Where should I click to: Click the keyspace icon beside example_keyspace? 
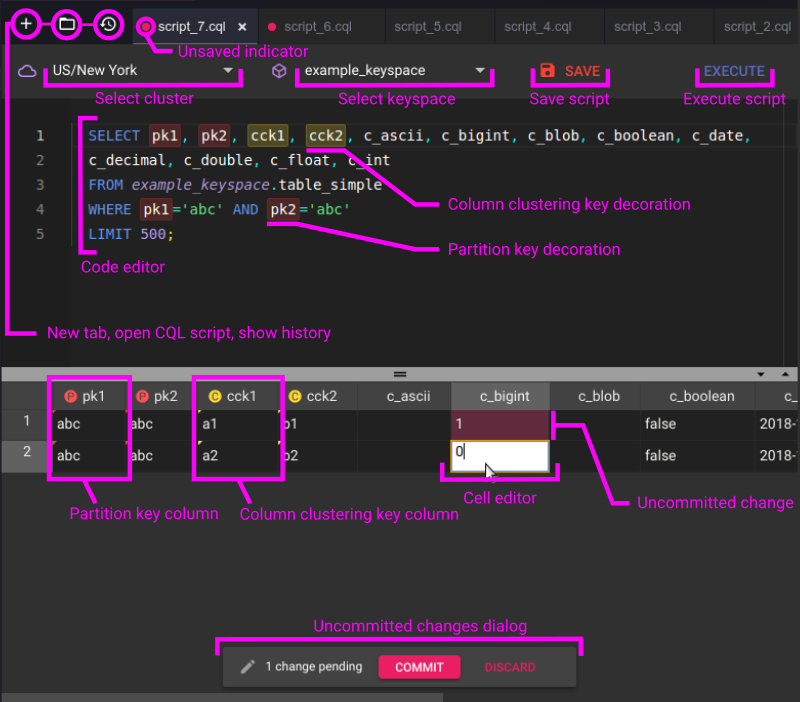click(x=279, y=71)
